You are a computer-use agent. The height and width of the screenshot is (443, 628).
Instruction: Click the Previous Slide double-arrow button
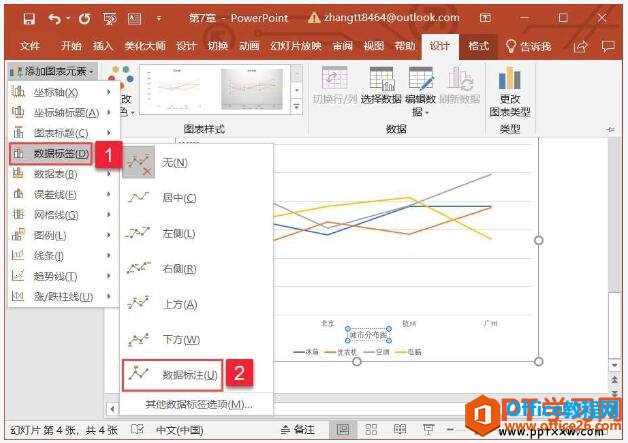pyautogui.click(x=614, y=379)
